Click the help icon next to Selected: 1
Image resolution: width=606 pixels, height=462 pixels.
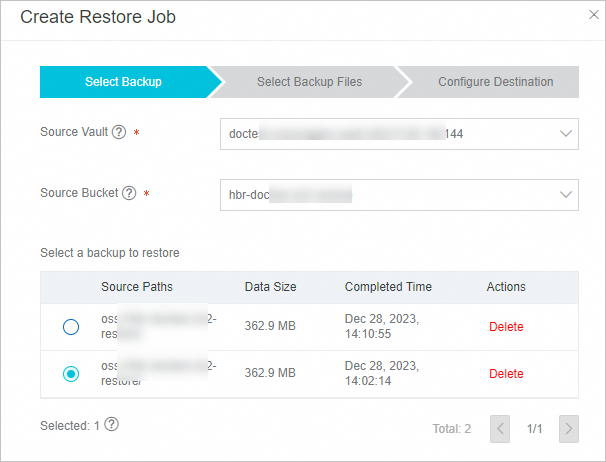point(112,424)
